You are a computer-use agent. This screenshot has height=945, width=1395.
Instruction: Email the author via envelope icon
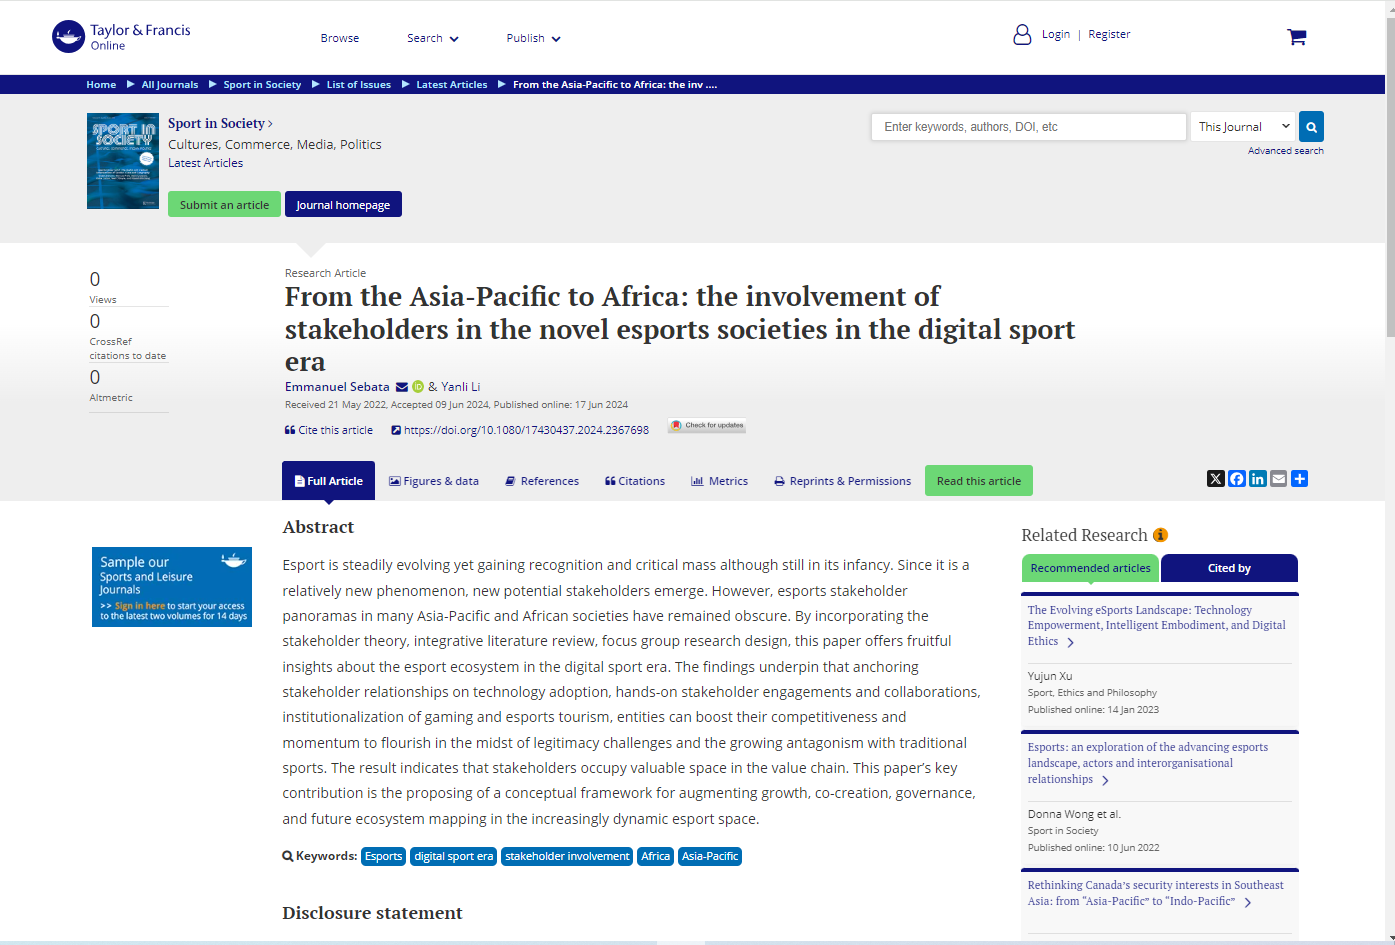pos(402,387)
